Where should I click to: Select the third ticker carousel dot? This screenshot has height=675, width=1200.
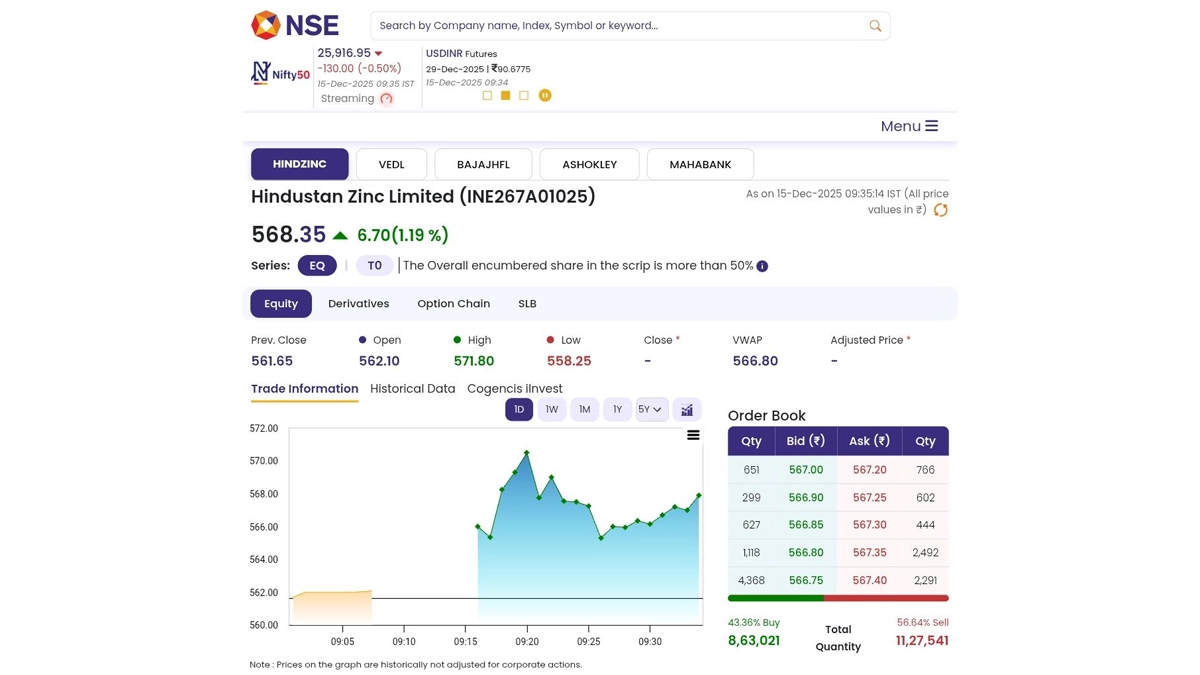[524, 96]
